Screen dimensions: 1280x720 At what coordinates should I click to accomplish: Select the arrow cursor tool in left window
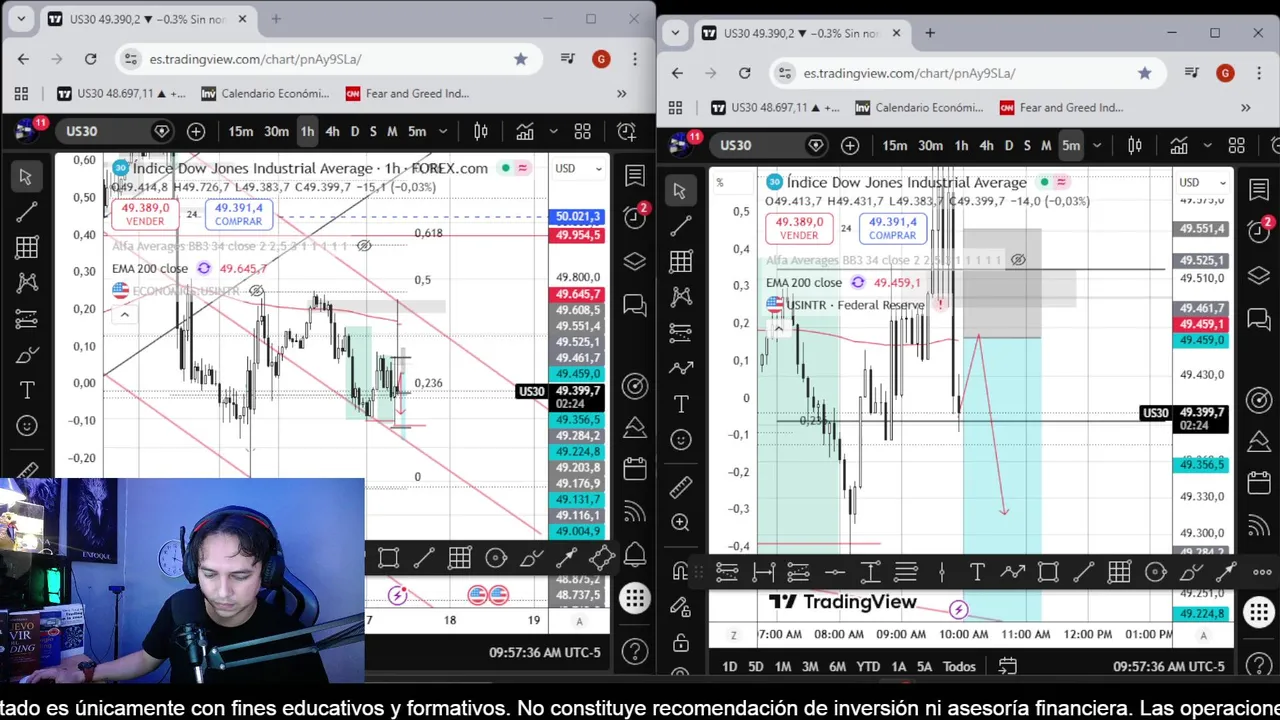(x=26, y=177)
